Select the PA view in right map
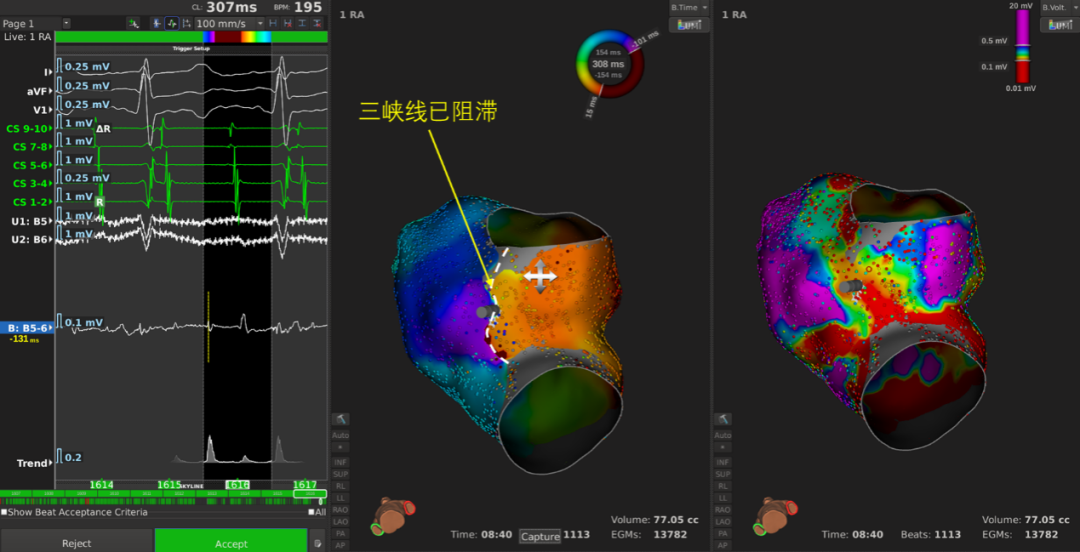 pos(722,533)
